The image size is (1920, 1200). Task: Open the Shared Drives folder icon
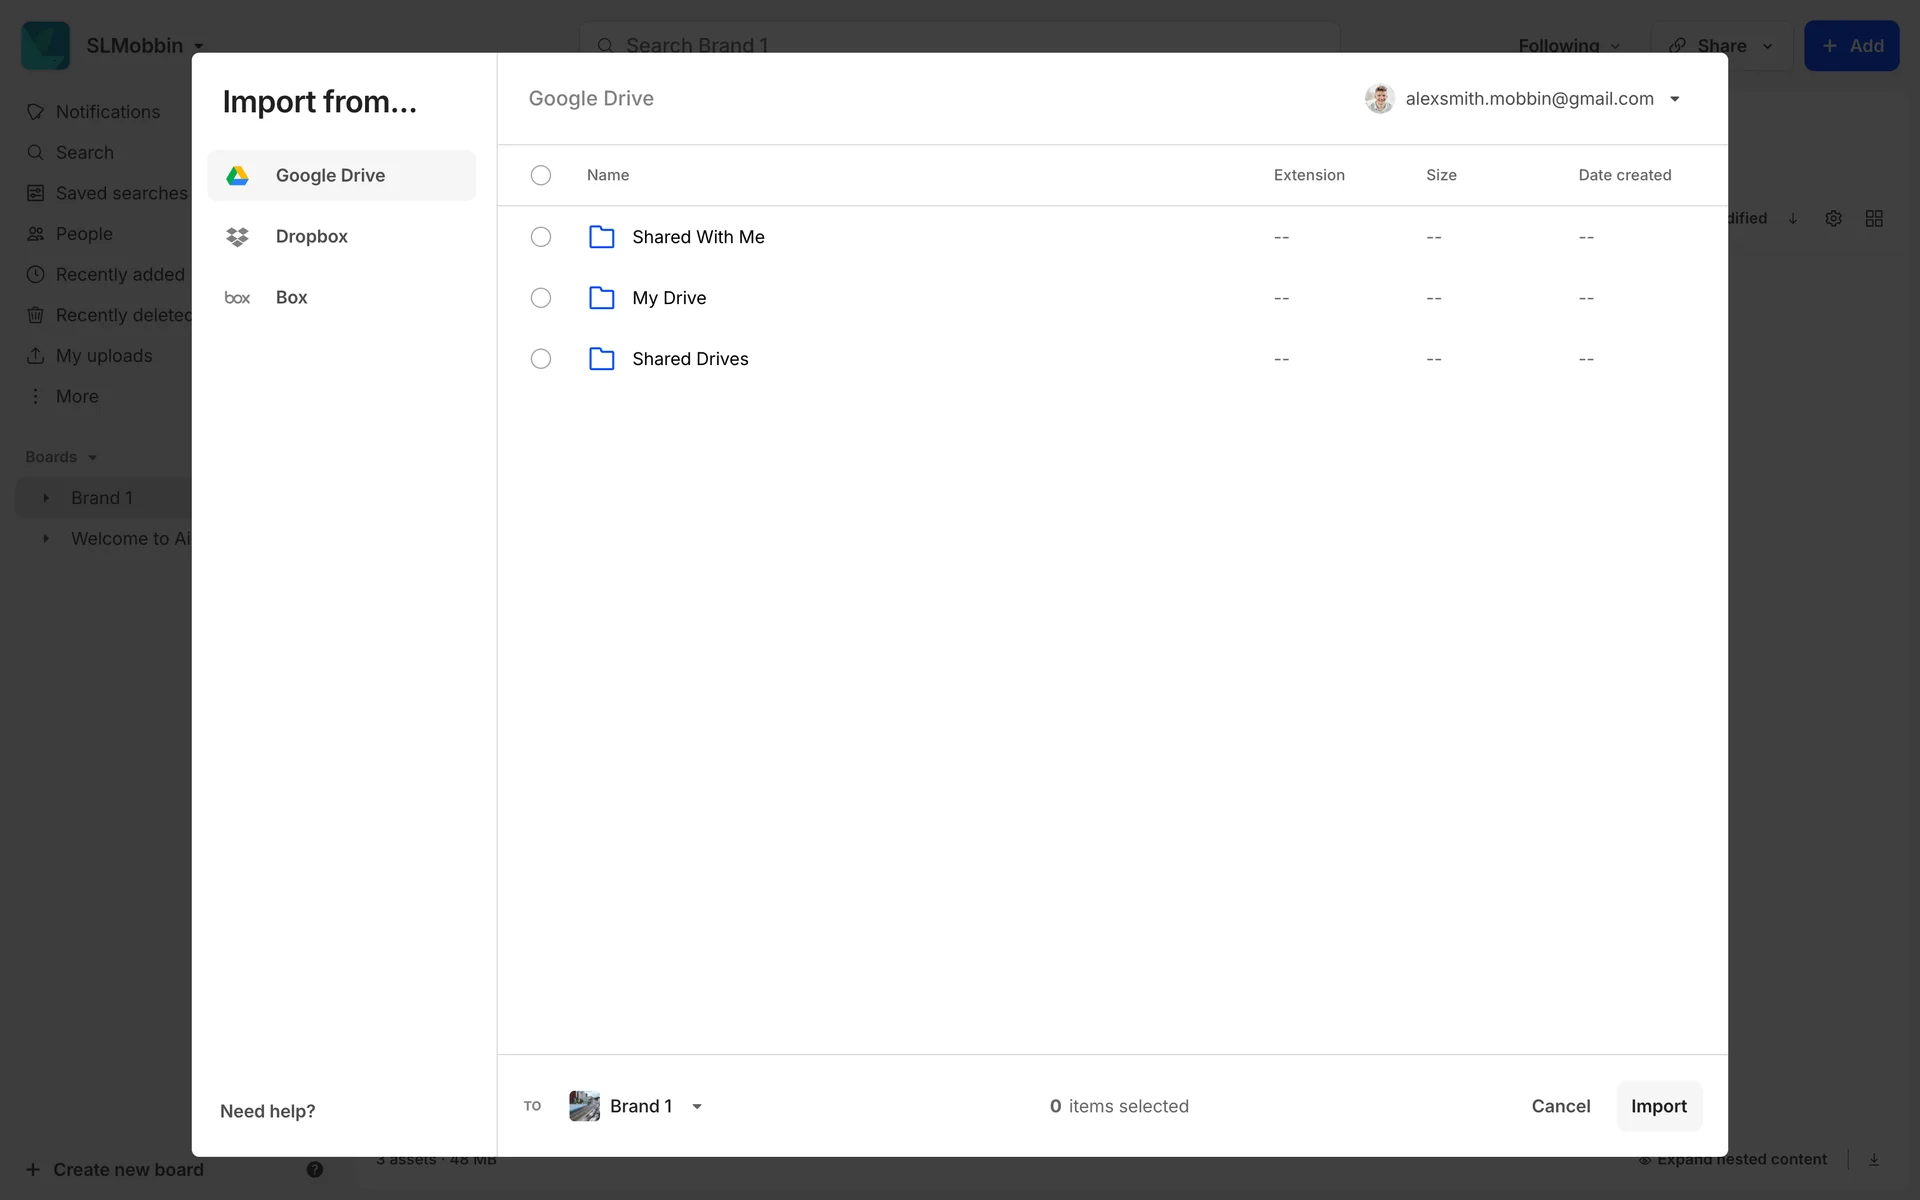tap(601, 359)
